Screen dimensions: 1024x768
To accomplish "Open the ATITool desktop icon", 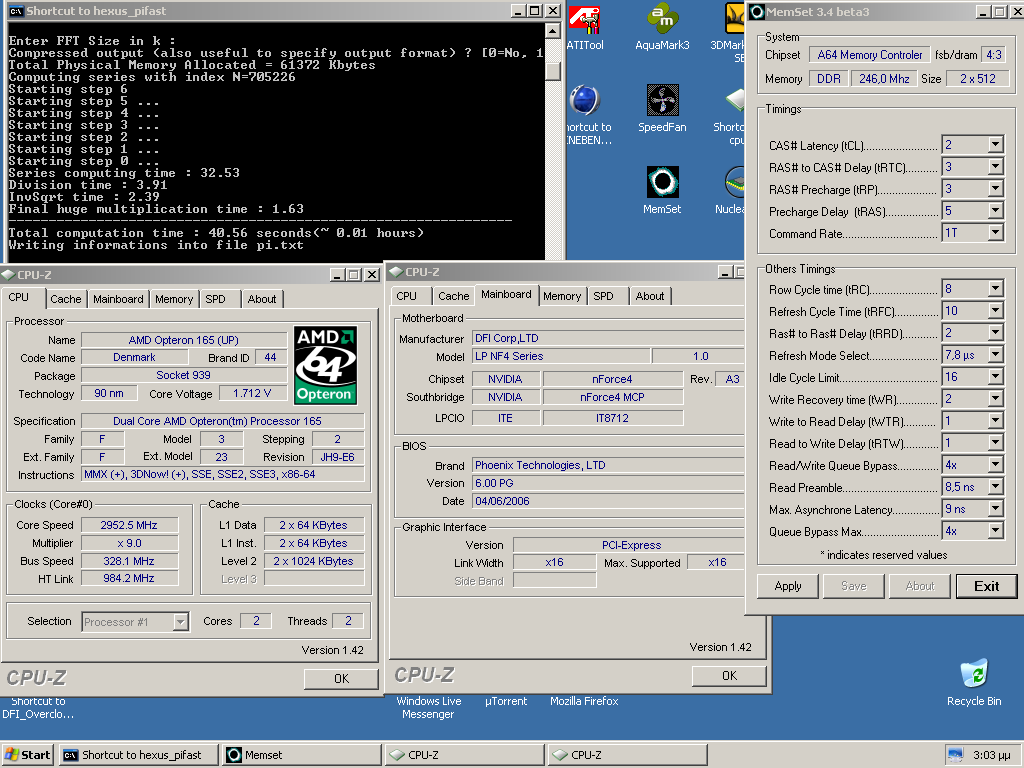I will [x=584, y=26].
